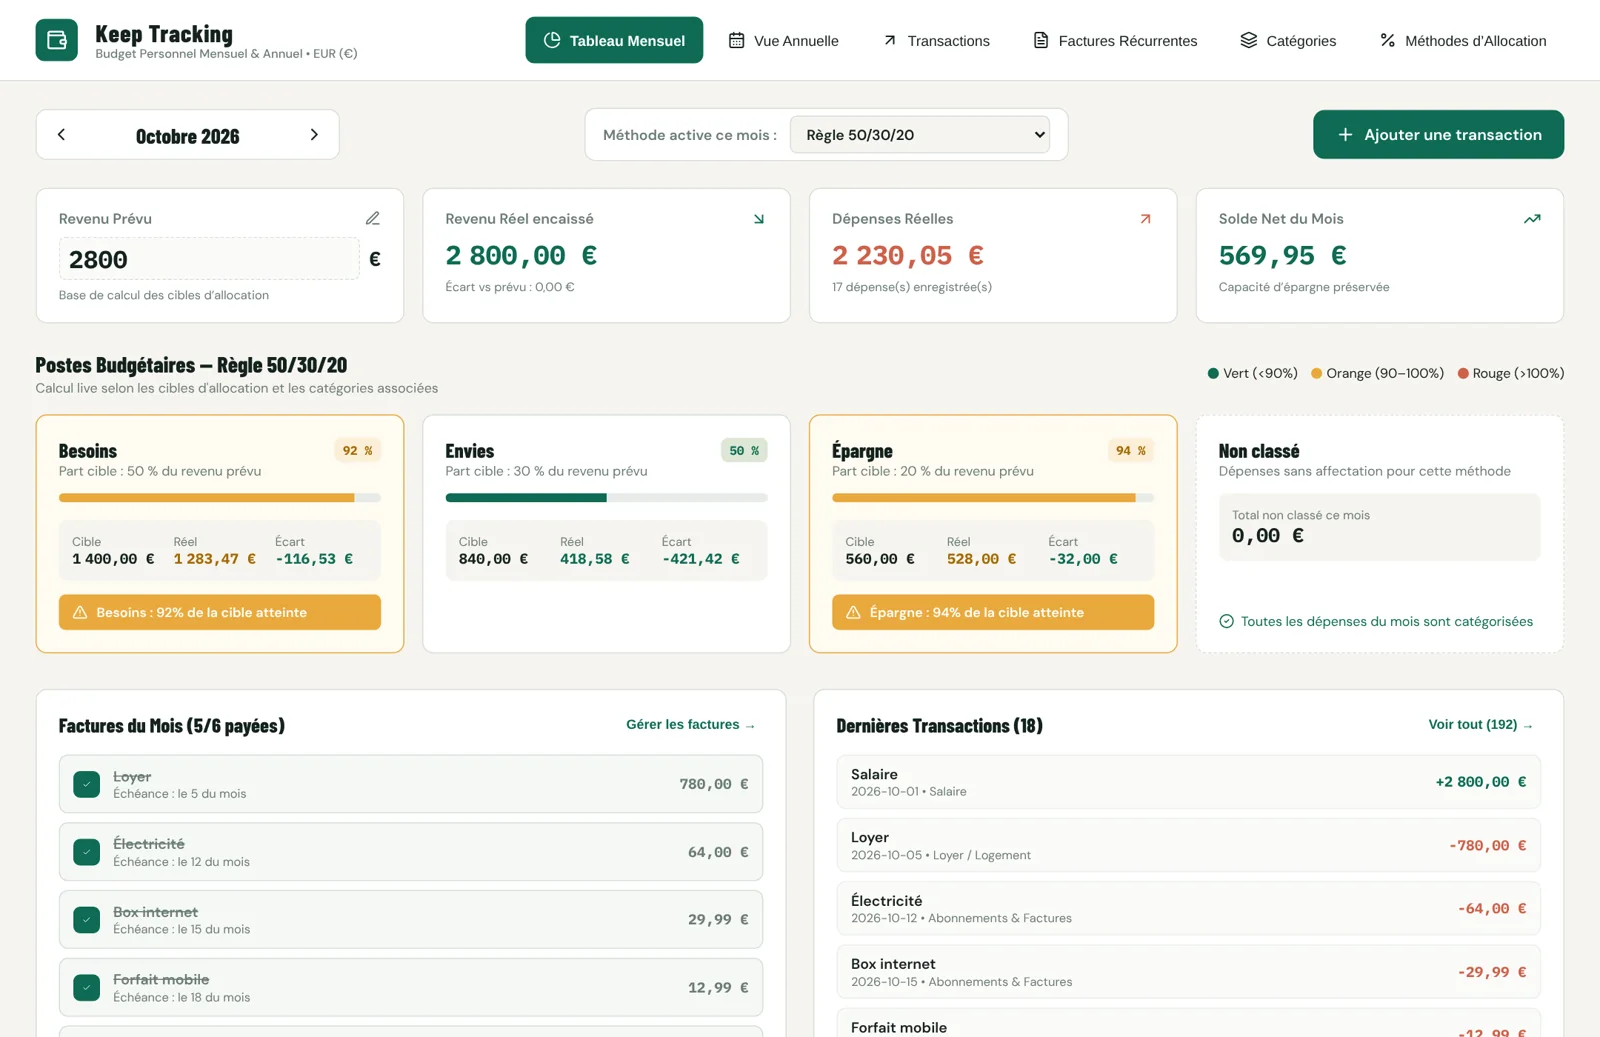Click Voir tout (192) link
The image size is (1600, 1037).
[x=1481, y=724]
